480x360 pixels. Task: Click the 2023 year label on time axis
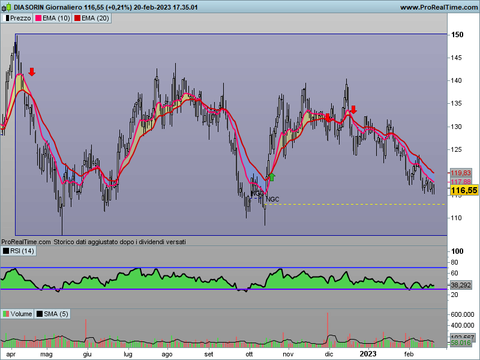tap(368, 354)
